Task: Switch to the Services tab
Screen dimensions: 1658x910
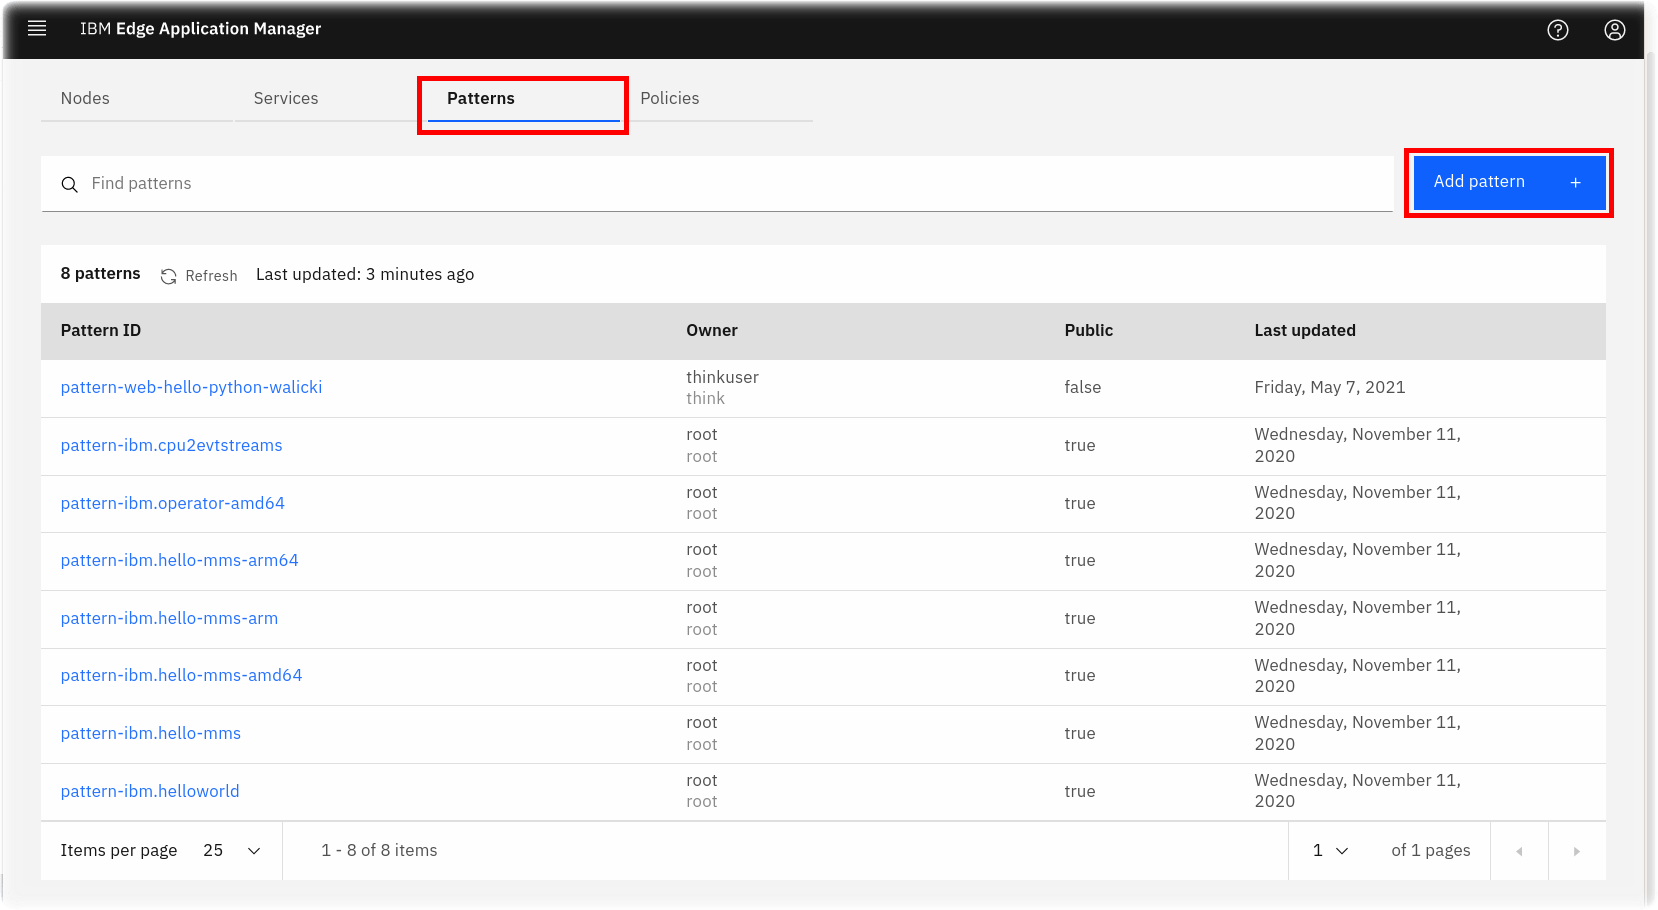Action: click(330, 98)
